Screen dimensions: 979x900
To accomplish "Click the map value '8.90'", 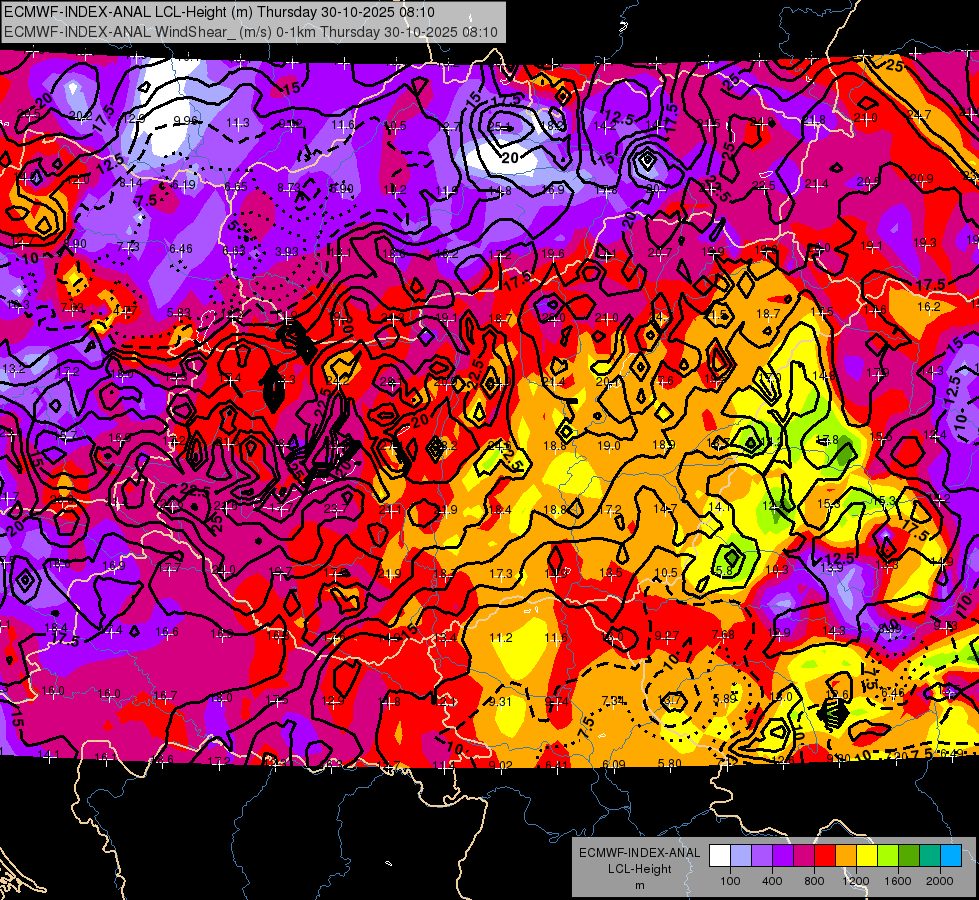I will point(75,244).
